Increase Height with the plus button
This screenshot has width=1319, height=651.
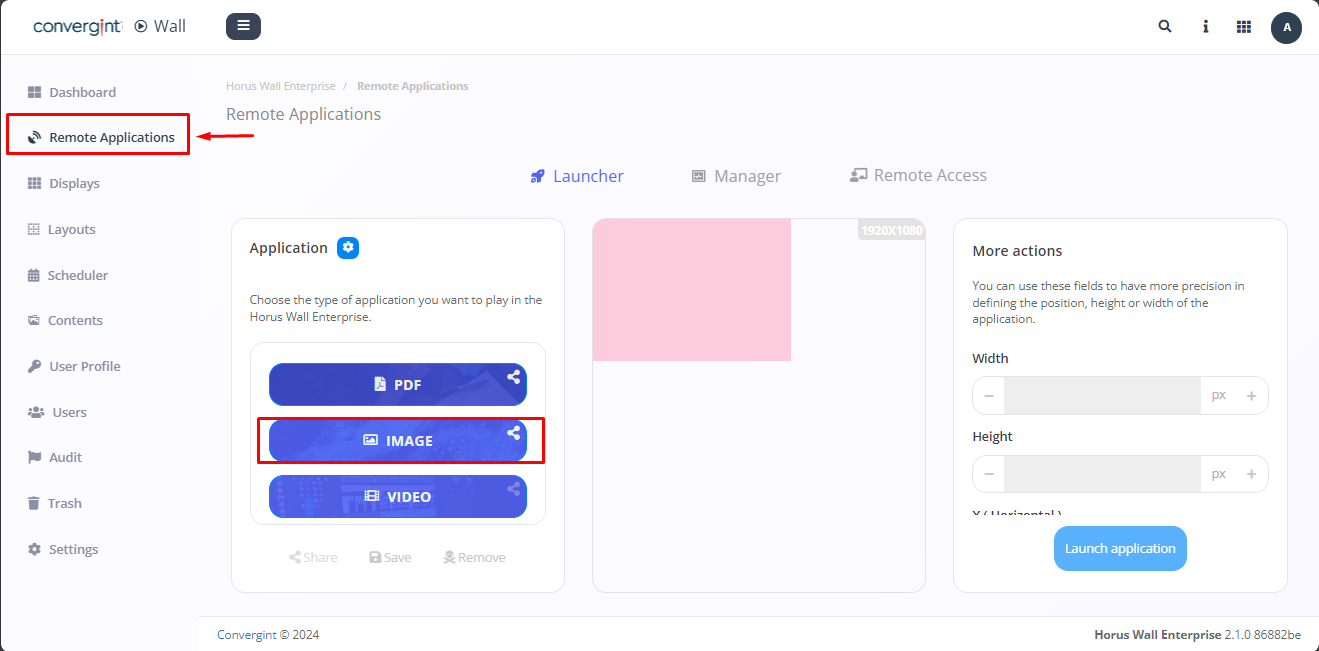coord(1251,474)
